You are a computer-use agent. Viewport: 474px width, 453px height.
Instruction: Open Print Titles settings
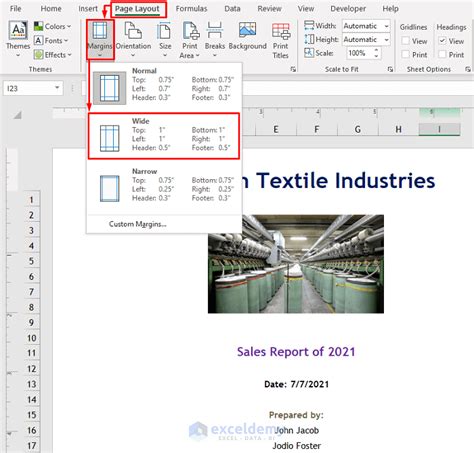[x=281, y=41]
